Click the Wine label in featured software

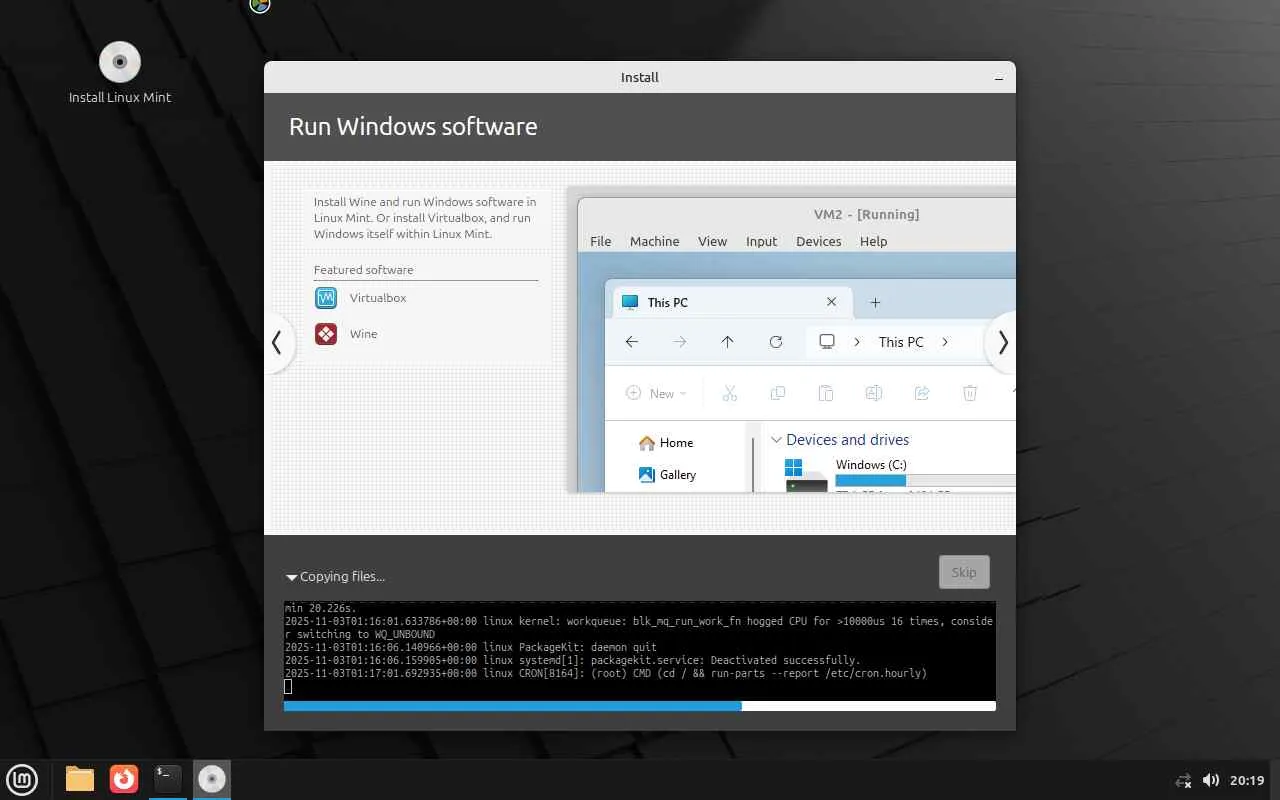[x=363, y=334]
